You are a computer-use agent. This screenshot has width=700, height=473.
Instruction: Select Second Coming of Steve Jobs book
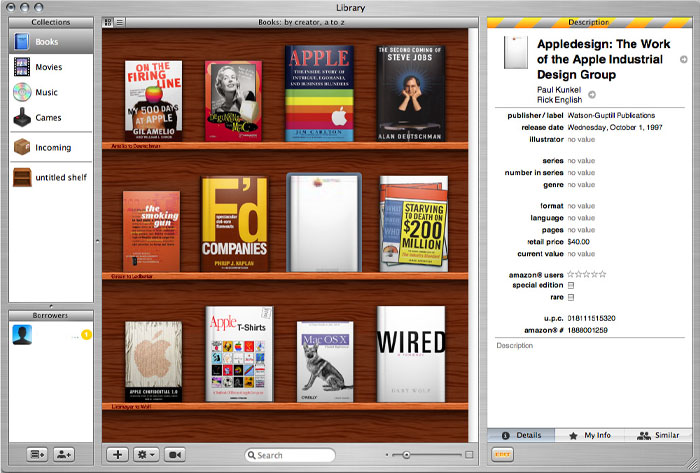pos(411,93)
